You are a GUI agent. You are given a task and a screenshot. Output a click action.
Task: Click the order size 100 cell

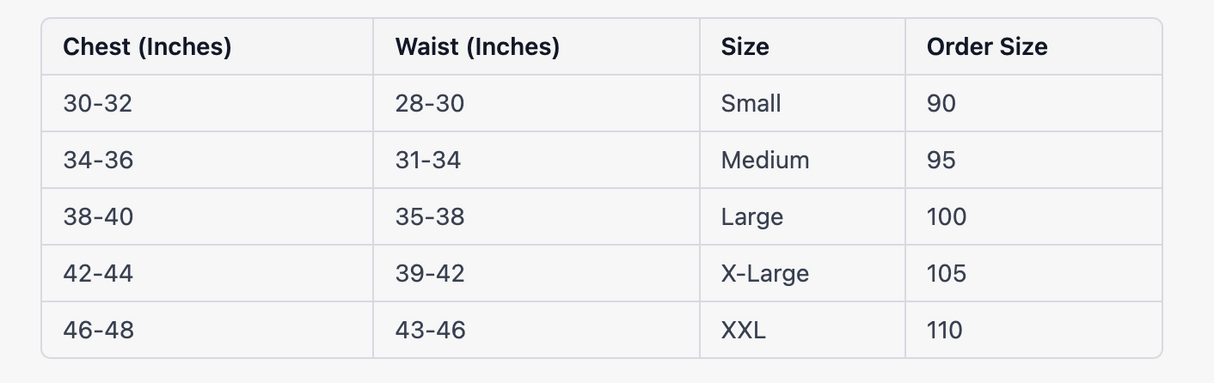[1033, 217]
